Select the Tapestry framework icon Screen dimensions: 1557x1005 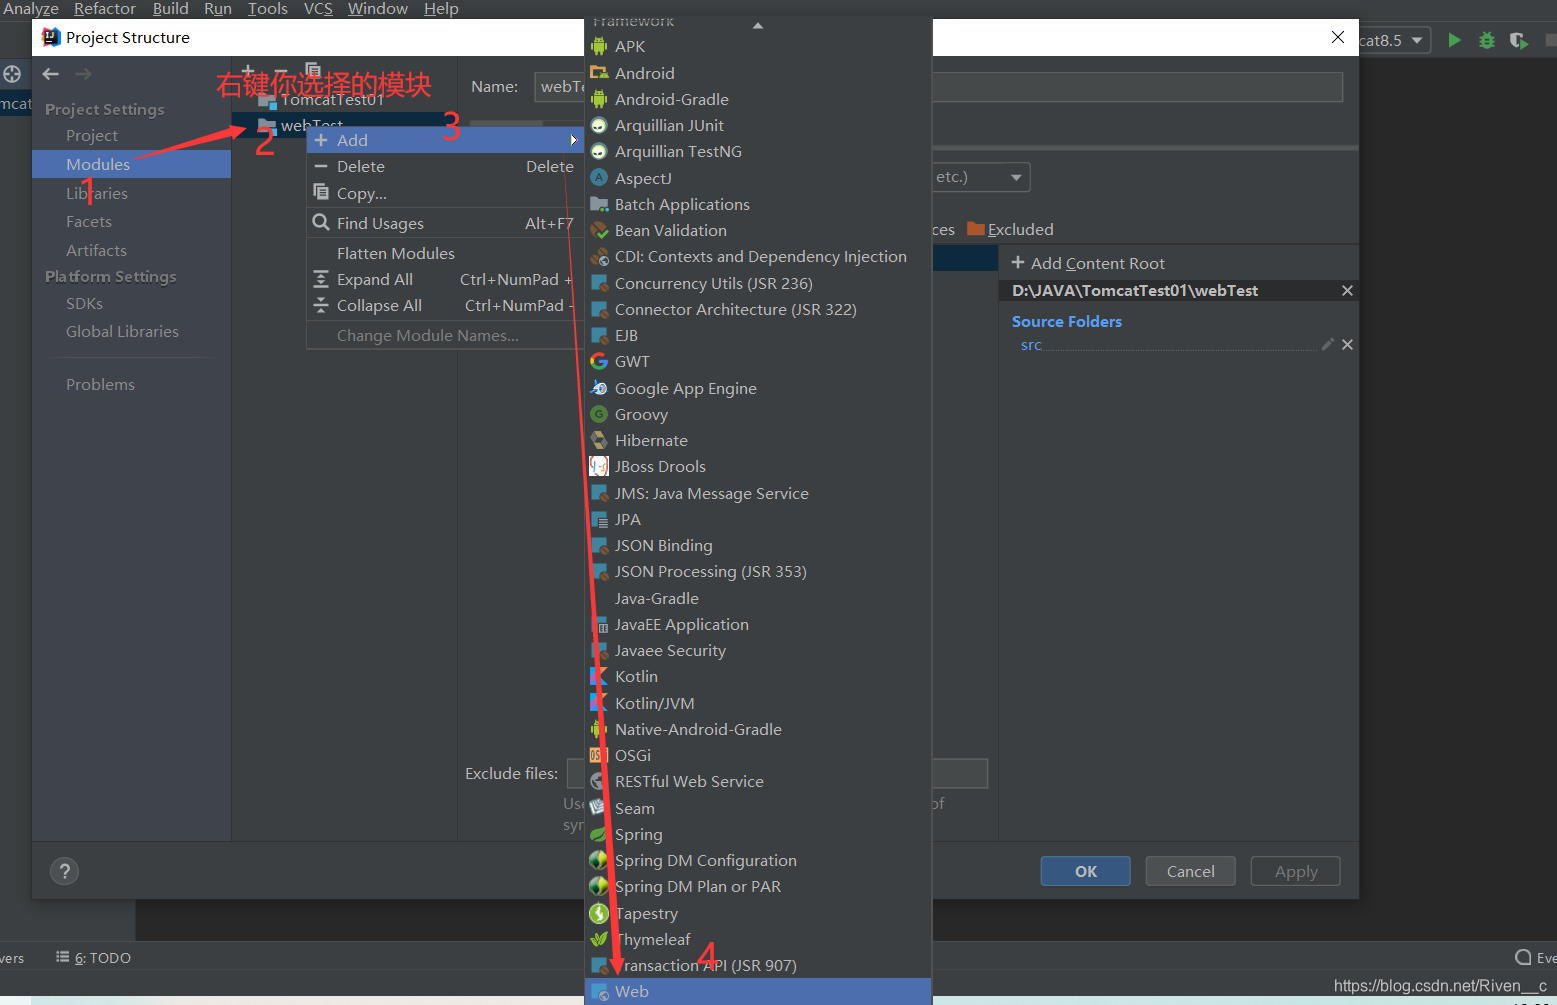(x=599, y=913)
